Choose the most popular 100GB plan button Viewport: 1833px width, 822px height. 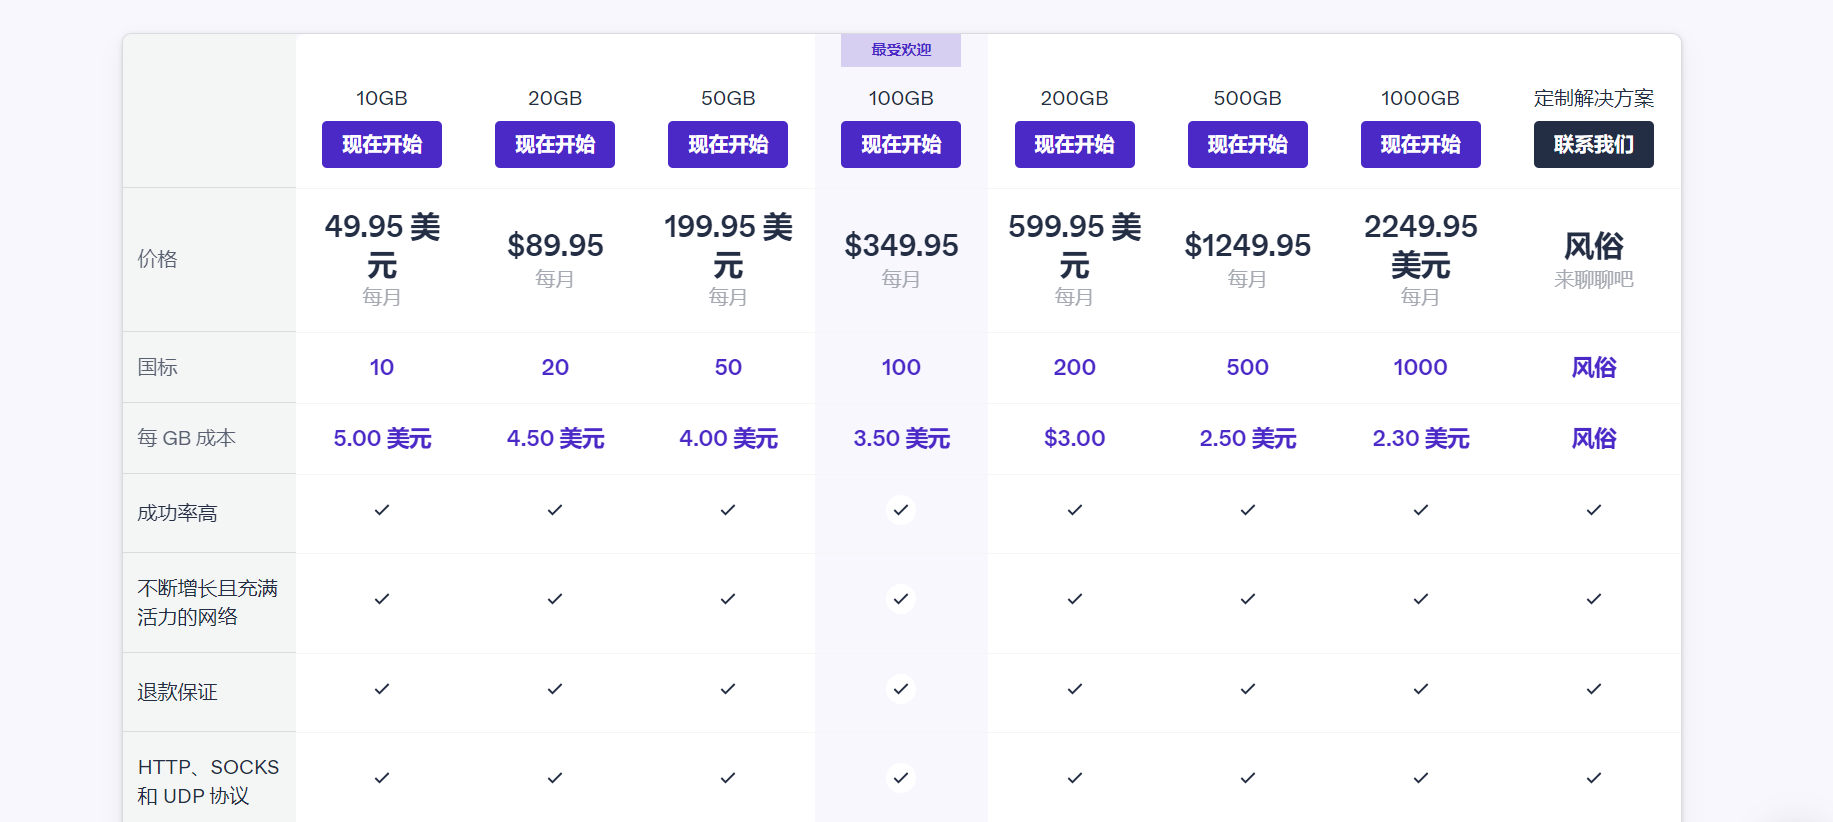[900, 145]
